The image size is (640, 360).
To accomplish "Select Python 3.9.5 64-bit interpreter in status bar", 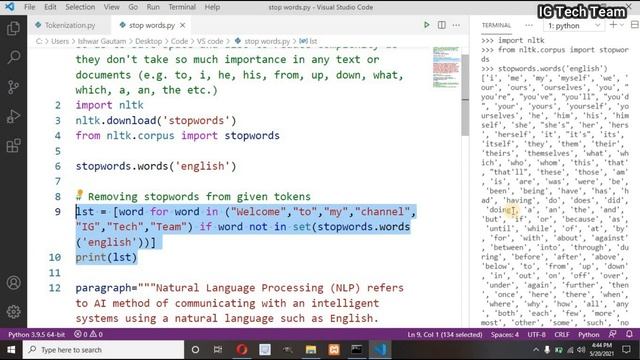I will [36, 334].
